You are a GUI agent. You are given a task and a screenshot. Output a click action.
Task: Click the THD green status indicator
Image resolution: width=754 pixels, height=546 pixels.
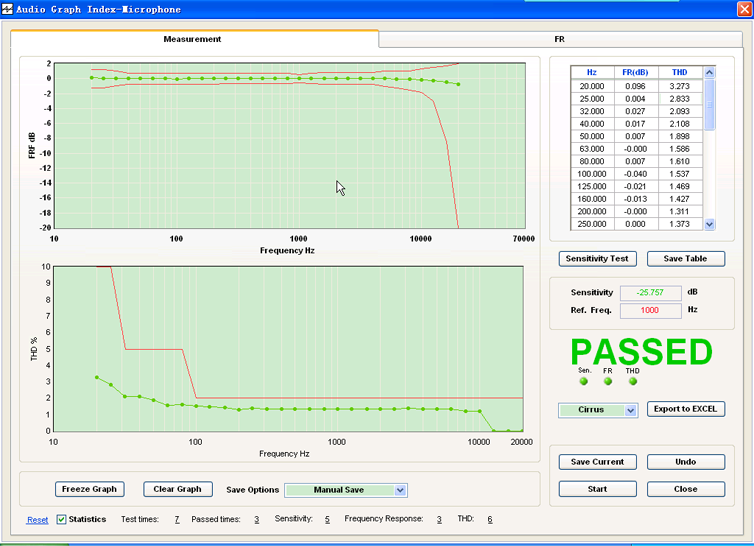tap(633, 381)
